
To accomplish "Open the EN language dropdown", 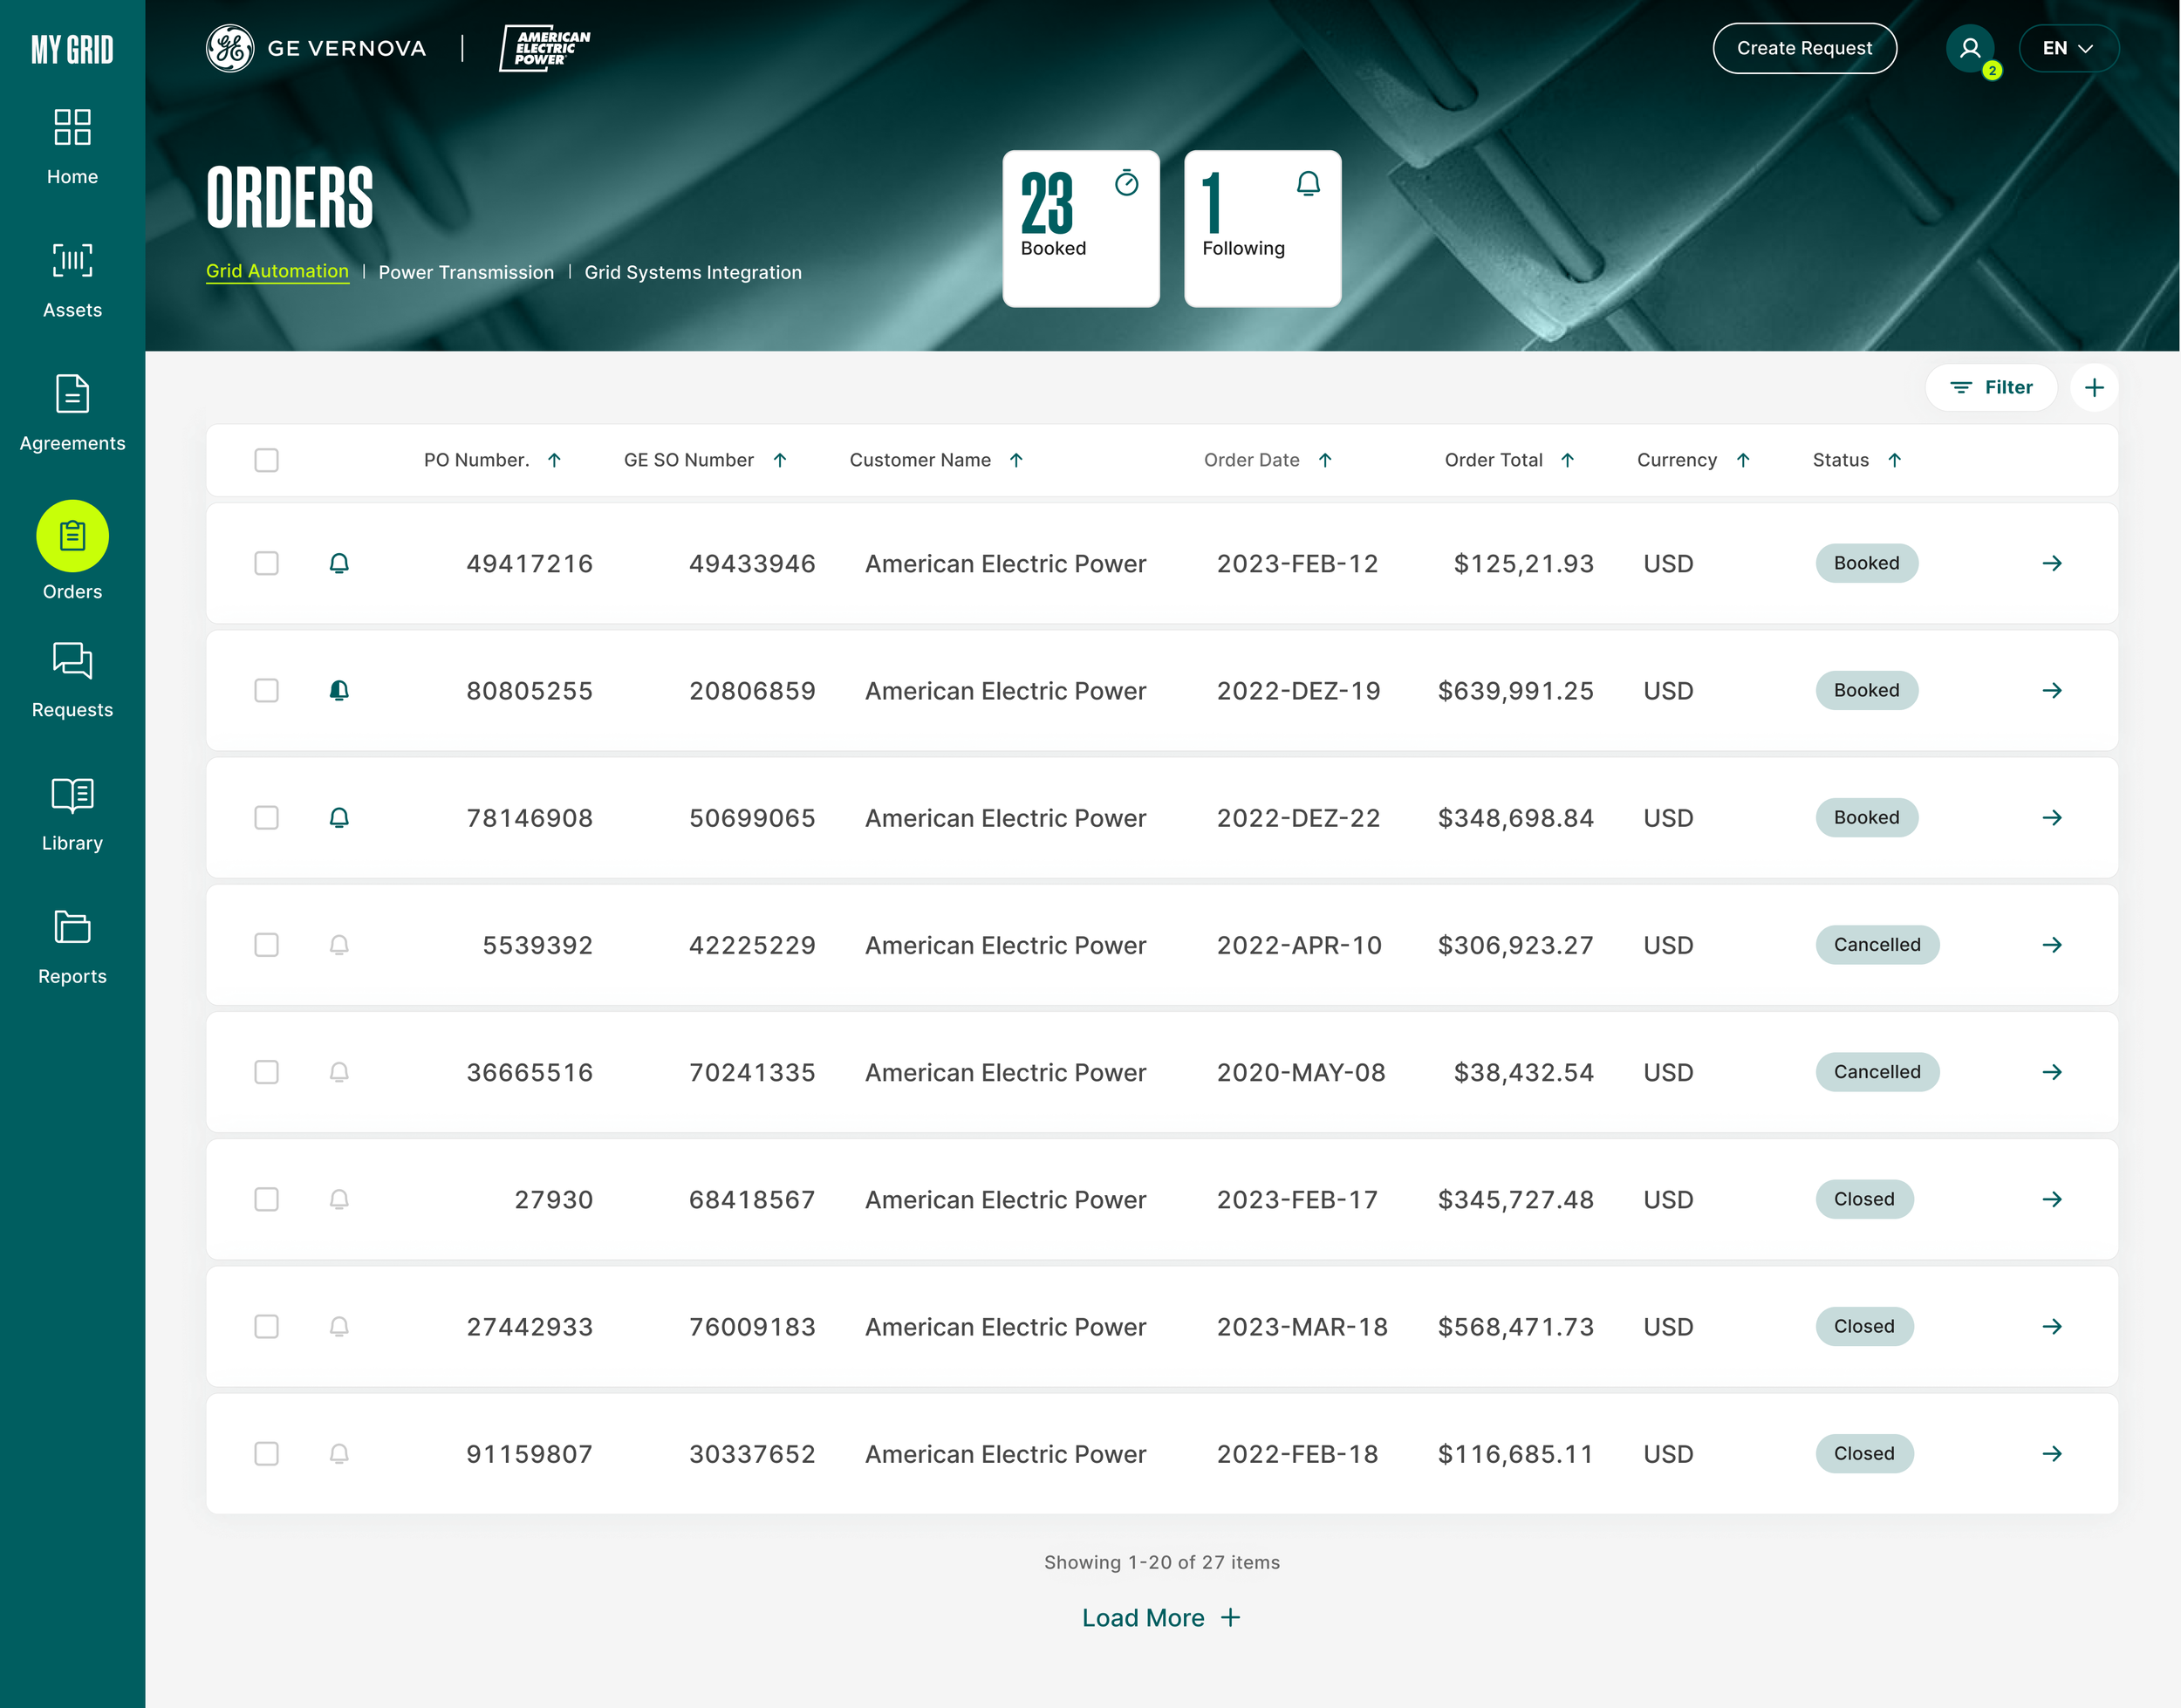I will tap(2068, 47).
